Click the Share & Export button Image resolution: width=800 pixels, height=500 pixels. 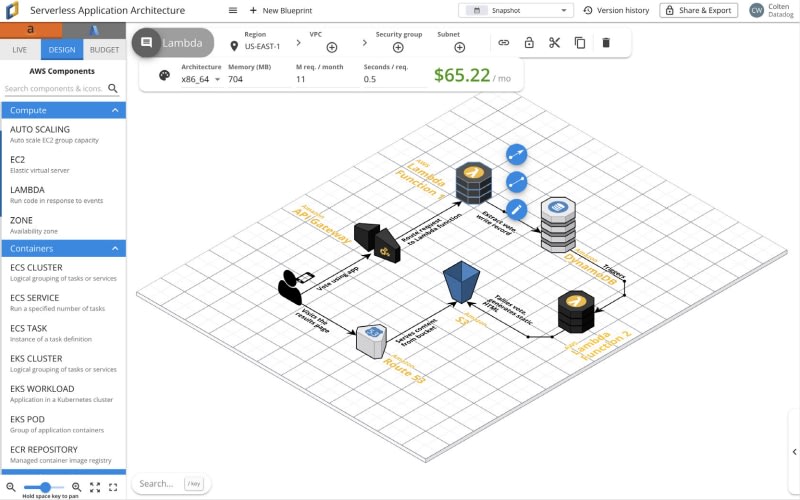click(x=698, y=10)
